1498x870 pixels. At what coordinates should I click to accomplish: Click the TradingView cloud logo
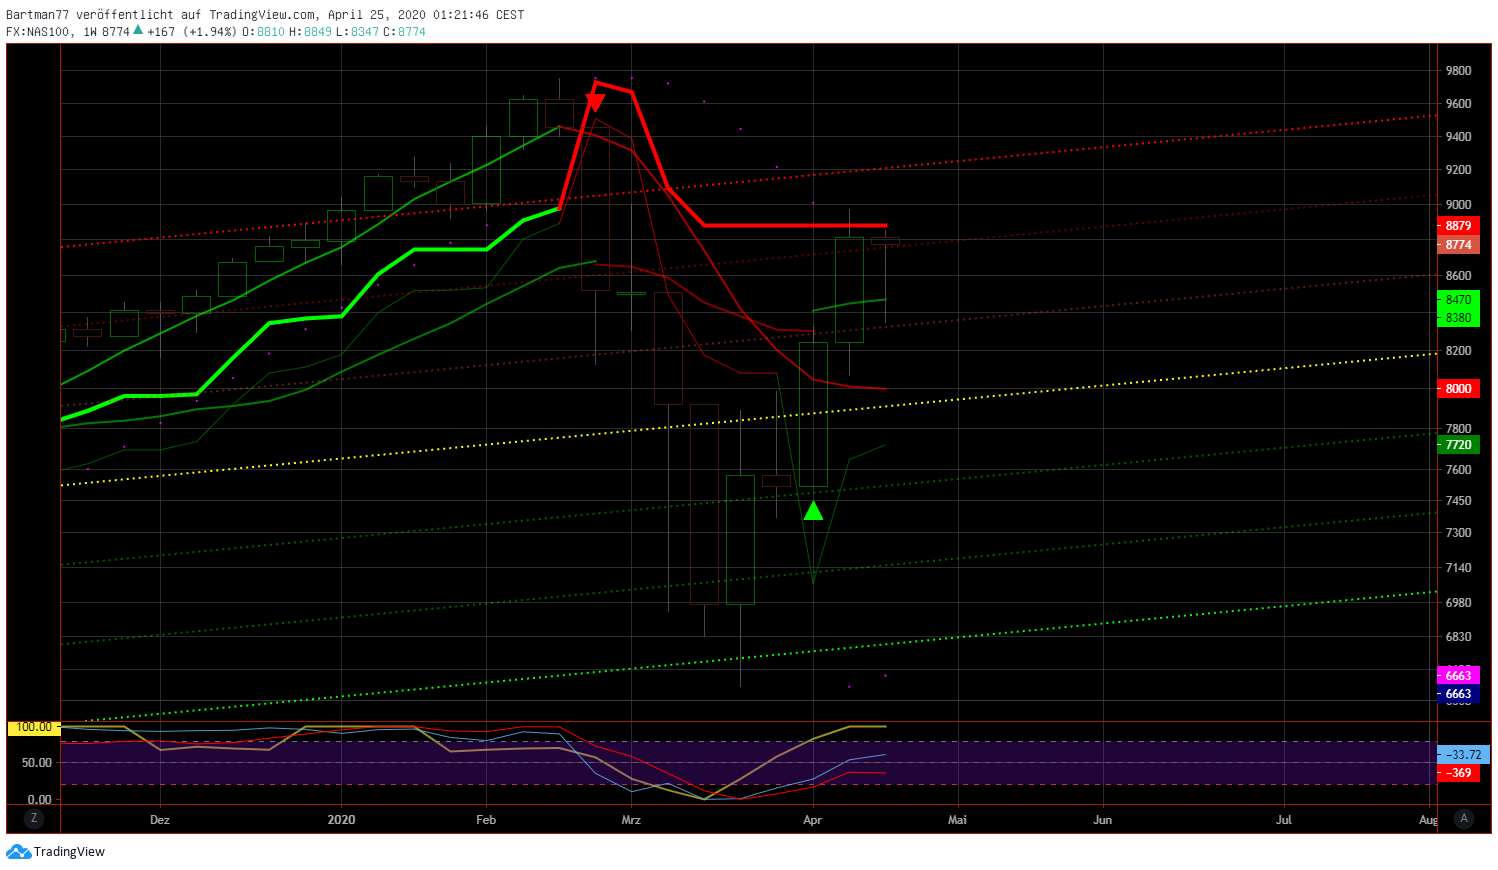18,852
